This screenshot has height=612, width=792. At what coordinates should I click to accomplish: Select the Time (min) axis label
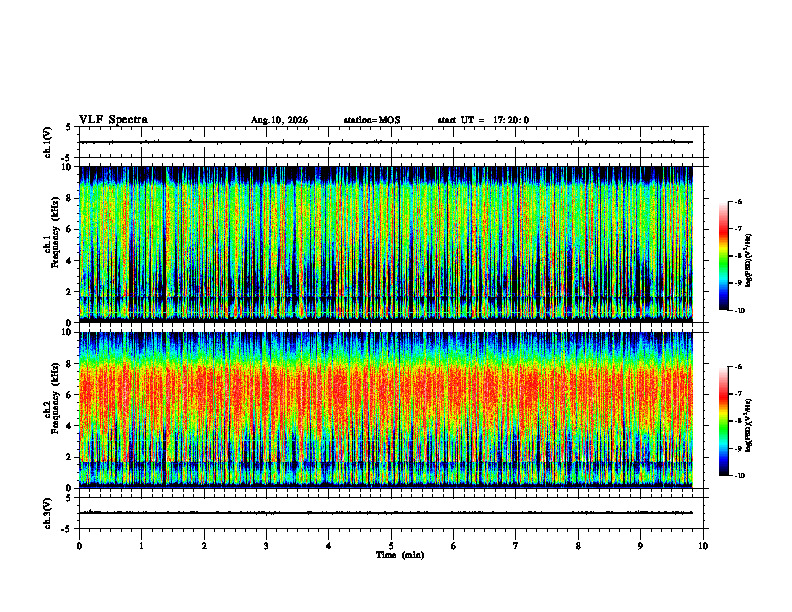[400, 555]
